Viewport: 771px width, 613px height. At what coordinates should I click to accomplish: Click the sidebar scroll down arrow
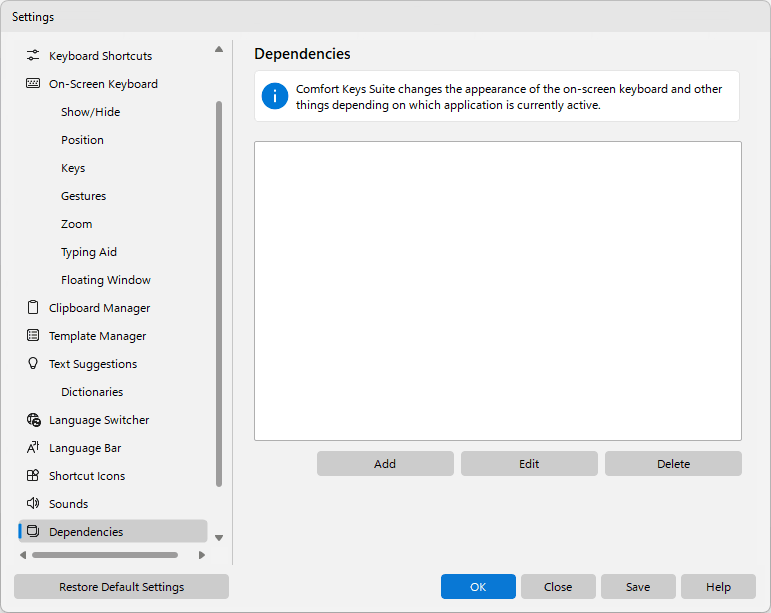coord(219,538)
